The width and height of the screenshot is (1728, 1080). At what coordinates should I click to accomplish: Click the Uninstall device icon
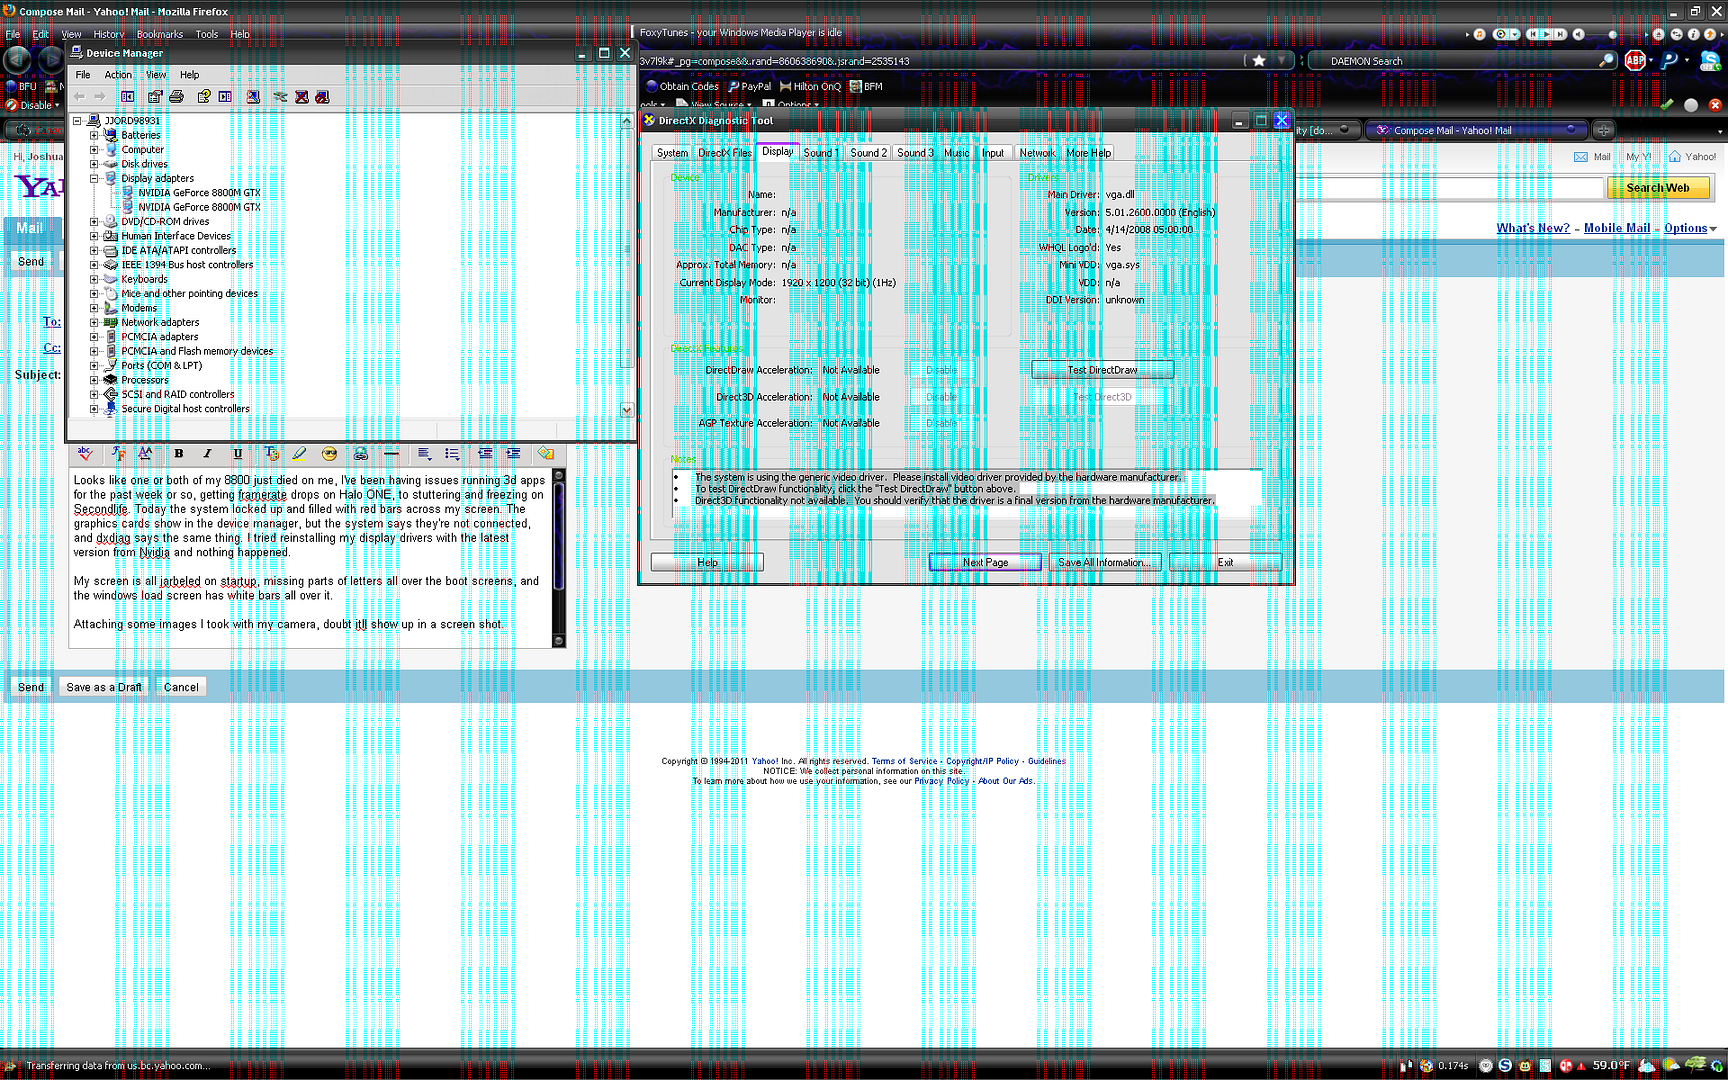point(302,97)
